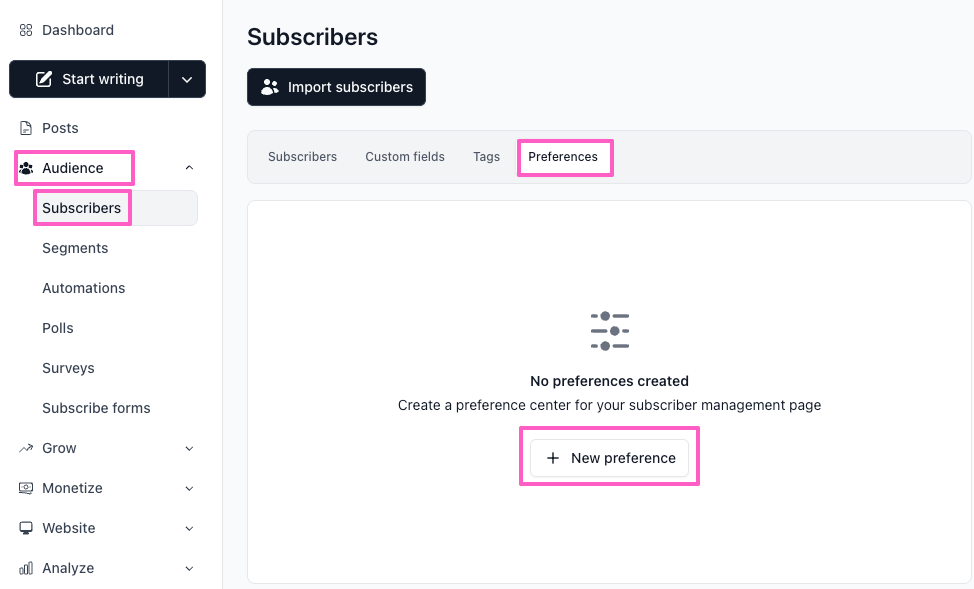Click the Posts document icon

[x=26, y=128]
